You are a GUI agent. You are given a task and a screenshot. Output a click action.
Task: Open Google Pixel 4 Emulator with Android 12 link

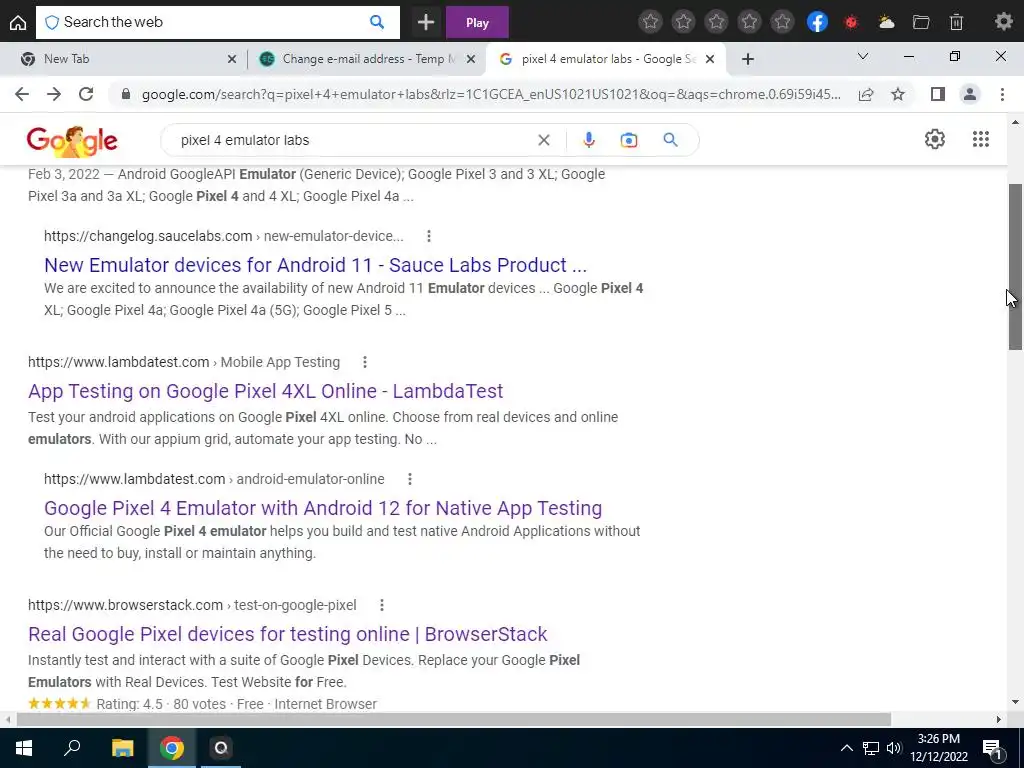[x=323, y=507]
